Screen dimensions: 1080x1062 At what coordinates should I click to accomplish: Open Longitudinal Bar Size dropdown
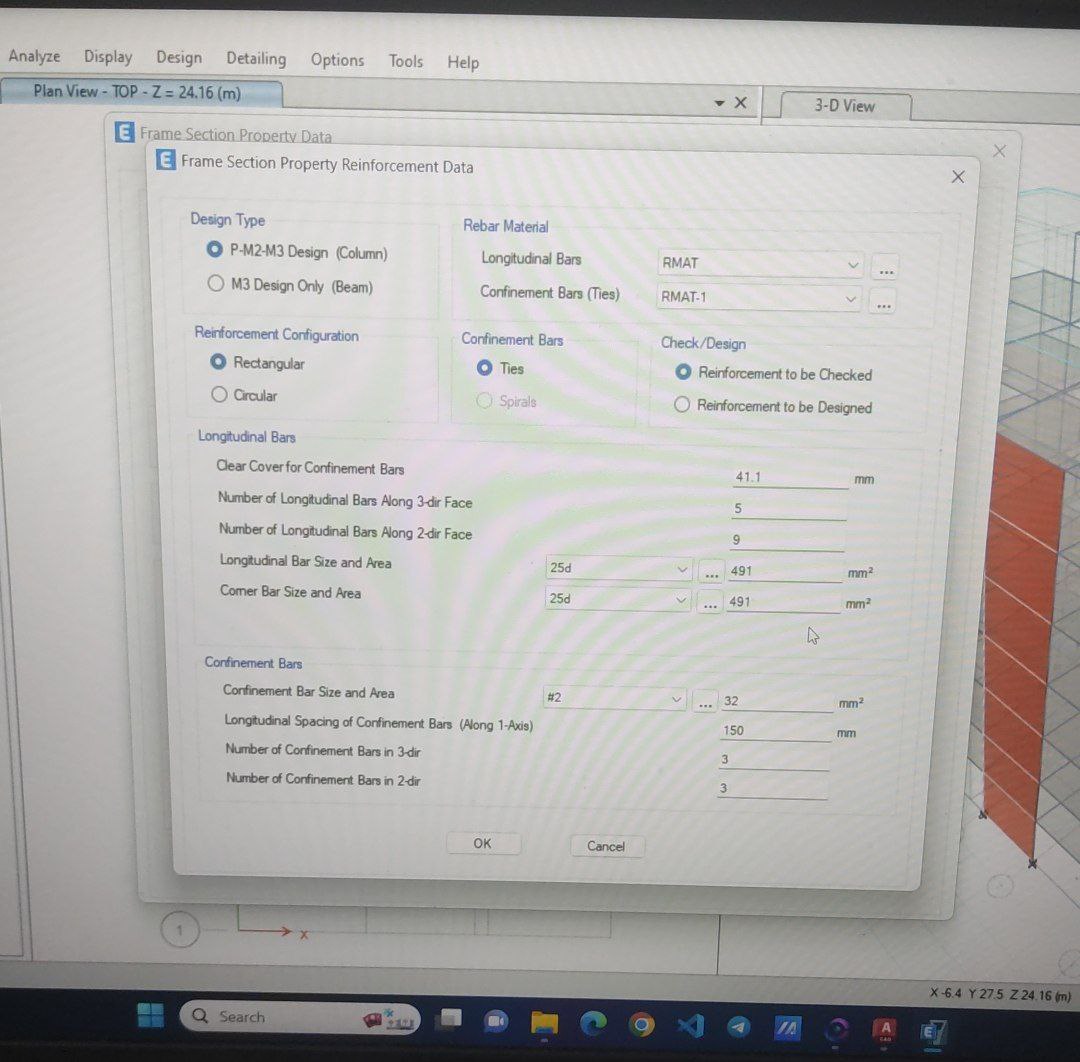tap(618, 569)
